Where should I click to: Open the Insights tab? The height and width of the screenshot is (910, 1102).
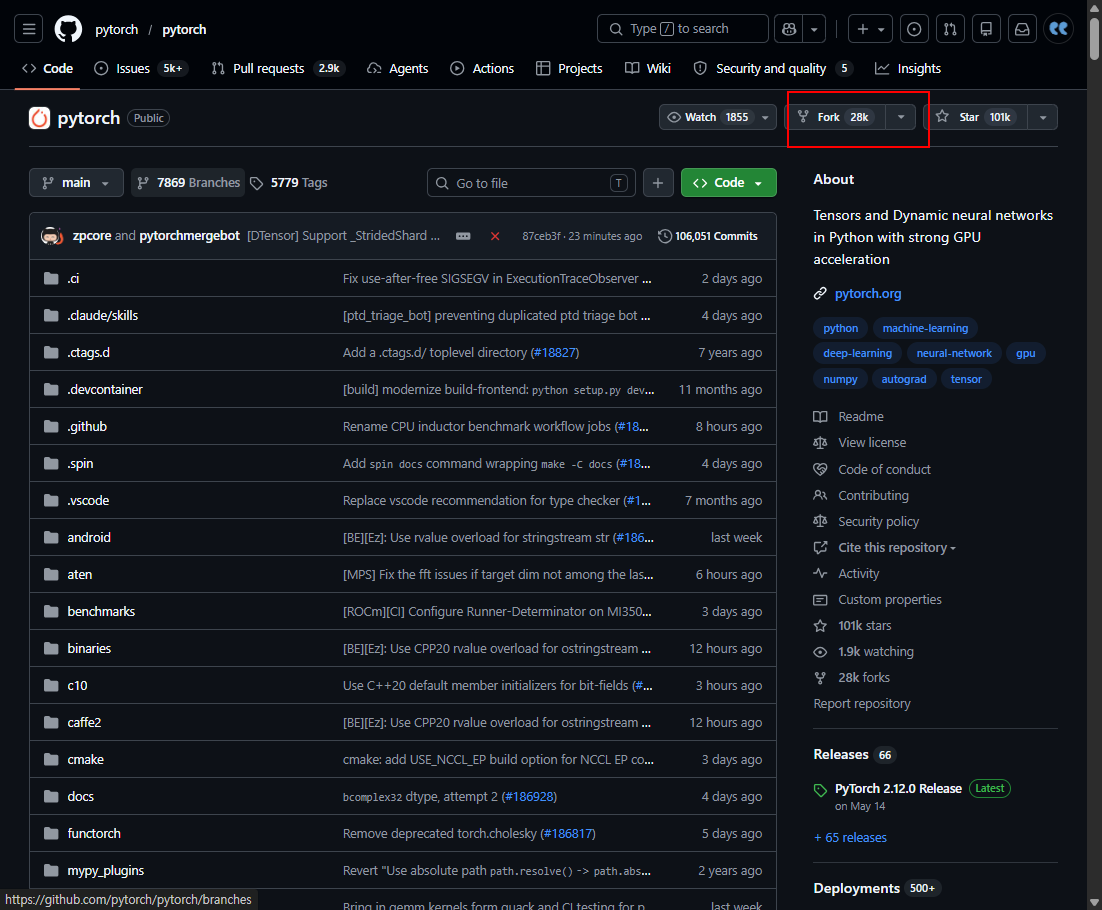pyautogui.click(x=907, y=68)
